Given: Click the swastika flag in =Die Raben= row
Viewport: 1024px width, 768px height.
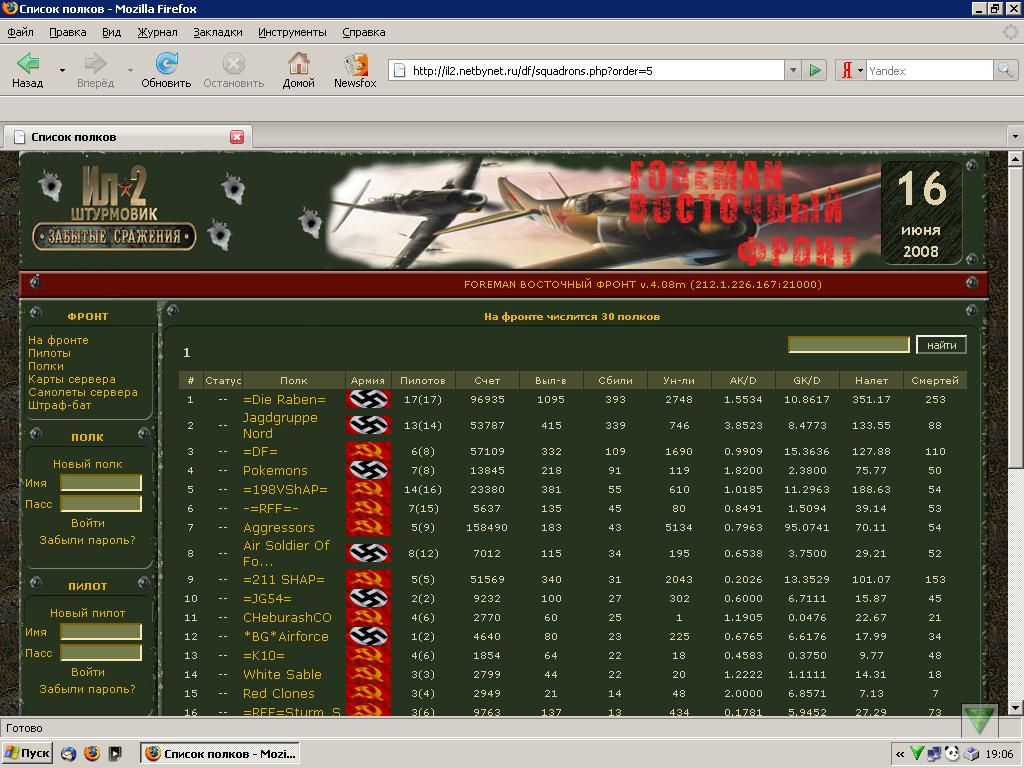Looking at the screenshot, I should (368, 399).
